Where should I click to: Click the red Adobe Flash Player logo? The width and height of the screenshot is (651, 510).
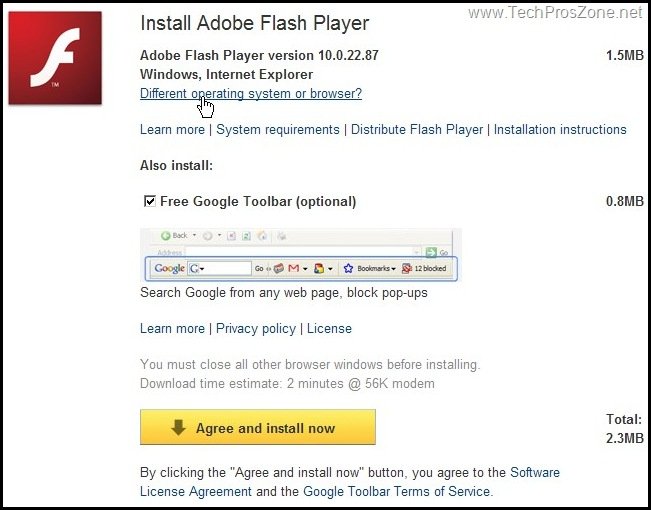click(x=55, y=58)
